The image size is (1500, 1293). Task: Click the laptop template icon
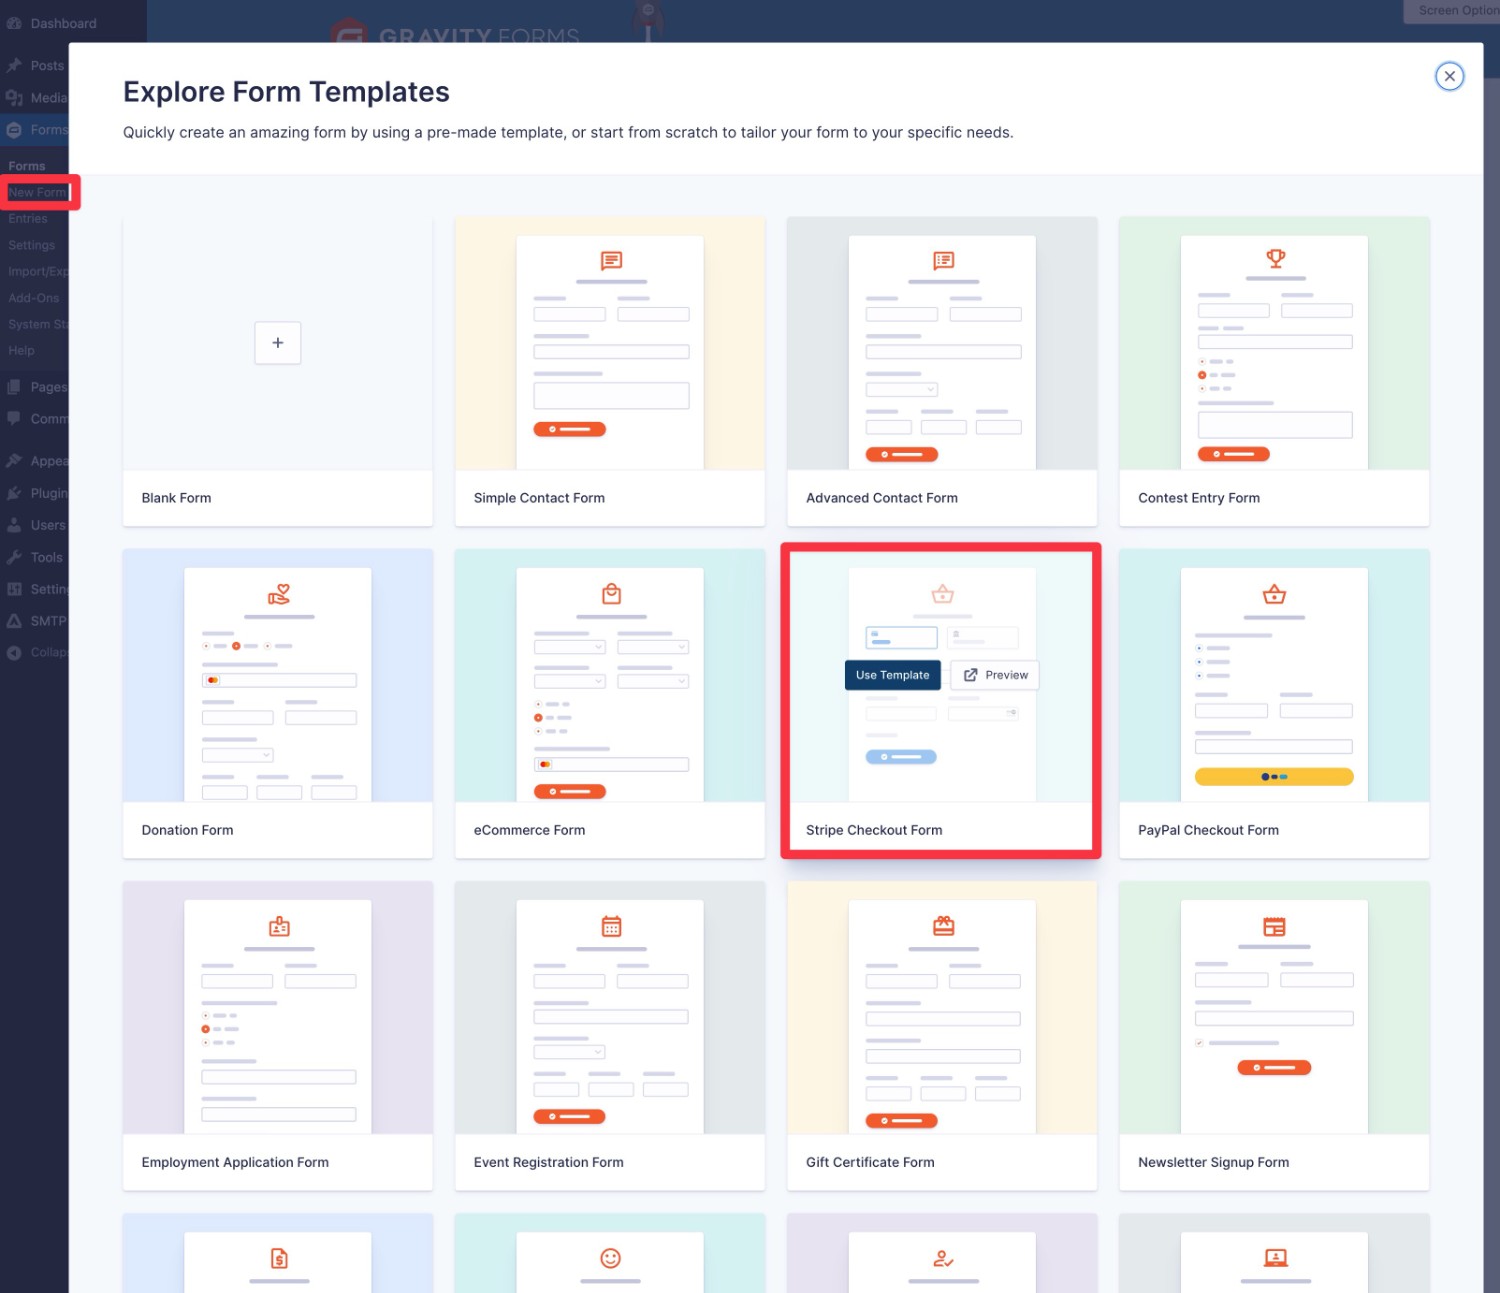(x=1276, y=1258)
